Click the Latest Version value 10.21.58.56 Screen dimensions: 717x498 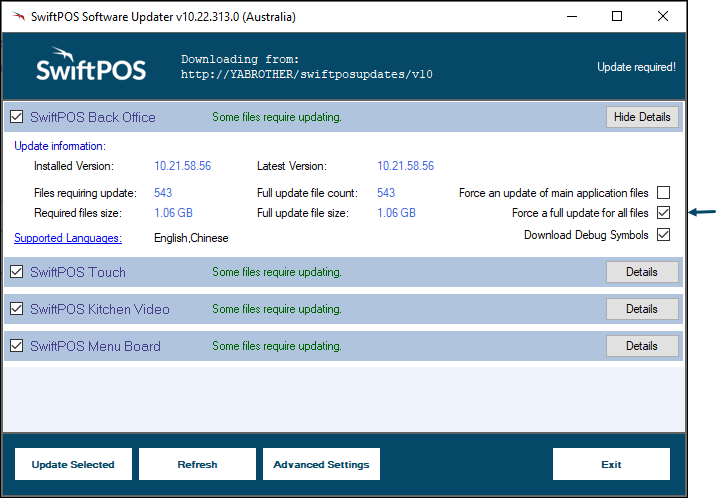tap(406, 166)
